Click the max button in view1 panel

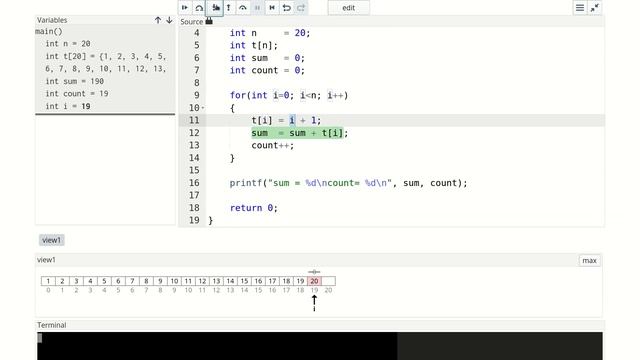(589, 260)
